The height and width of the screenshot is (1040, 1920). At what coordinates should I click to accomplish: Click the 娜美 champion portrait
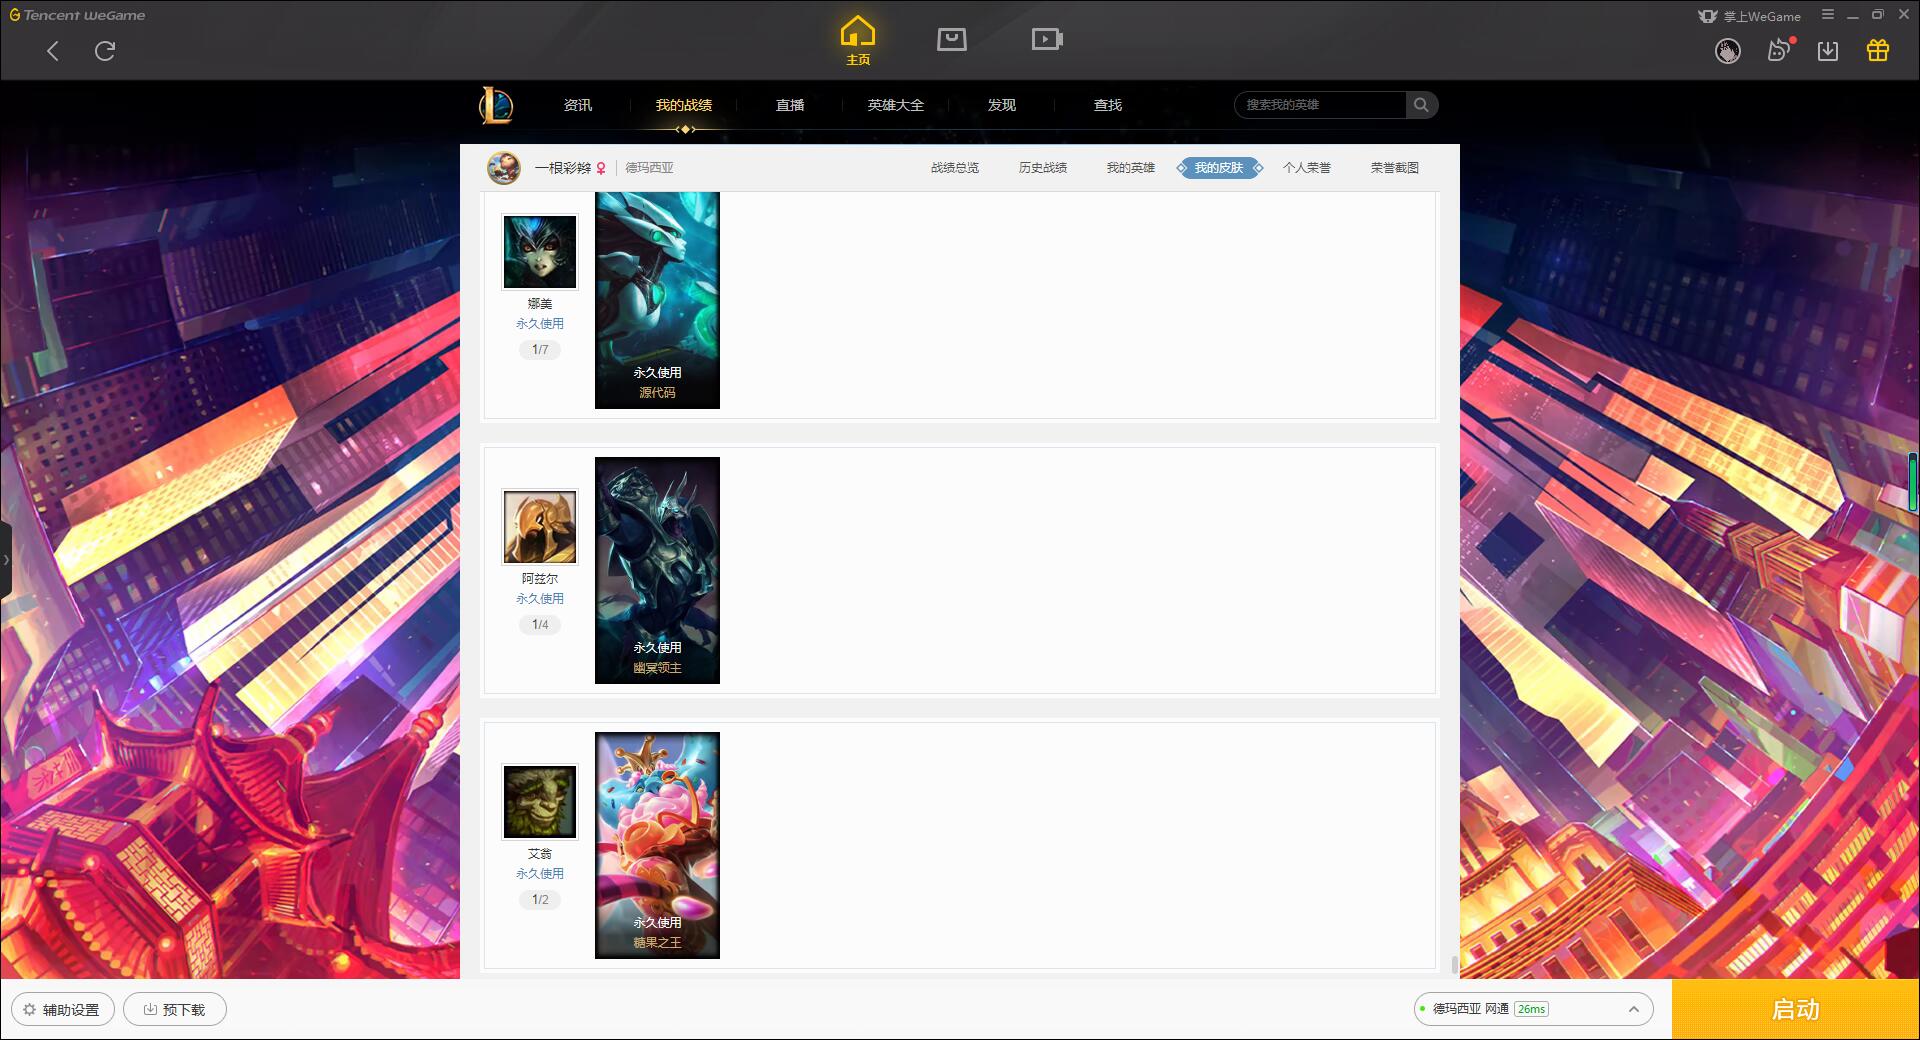[x=540, y=252]
